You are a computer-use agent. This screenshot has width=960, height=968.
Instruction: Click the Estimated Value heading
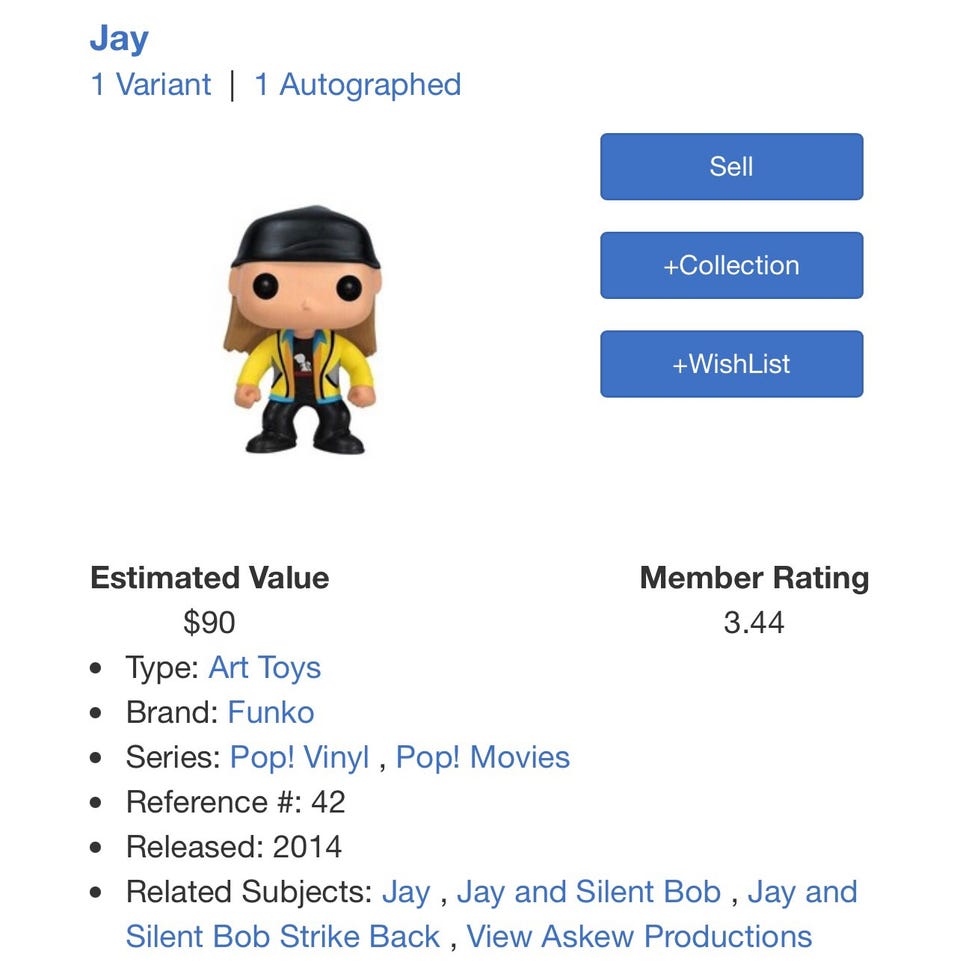[x=209, y=578]
